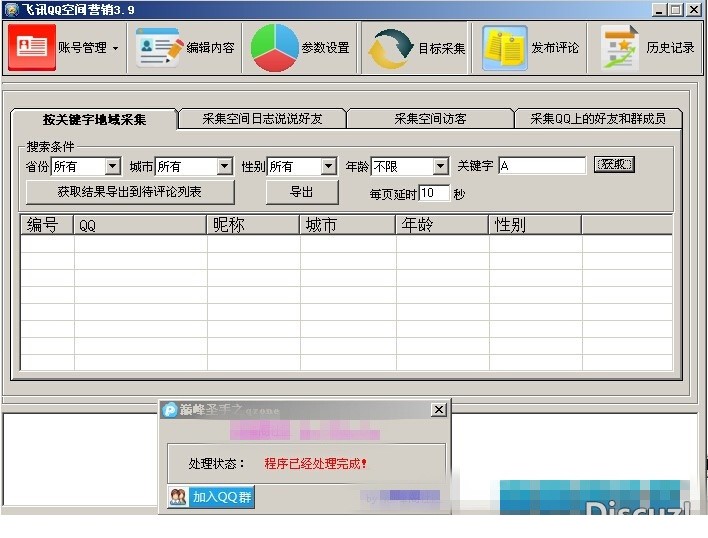
Task: Switch to 采集QQ上的好友和群成员 tab
Action: coord(598,118)
